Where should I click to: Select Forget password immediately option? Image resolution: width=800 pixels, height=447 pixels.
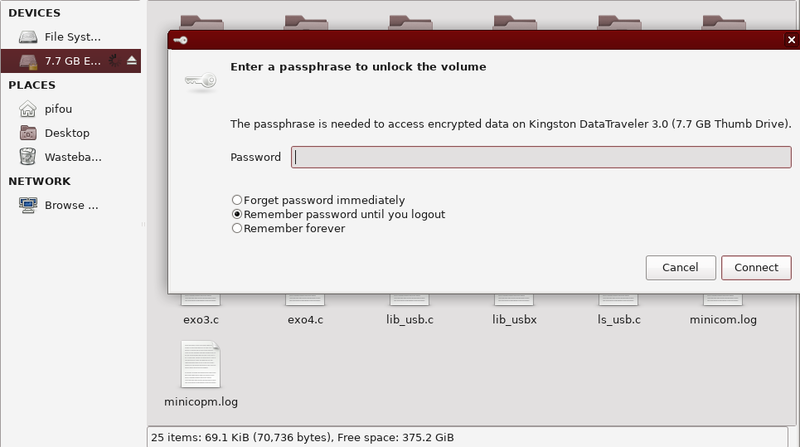(237, 200)
